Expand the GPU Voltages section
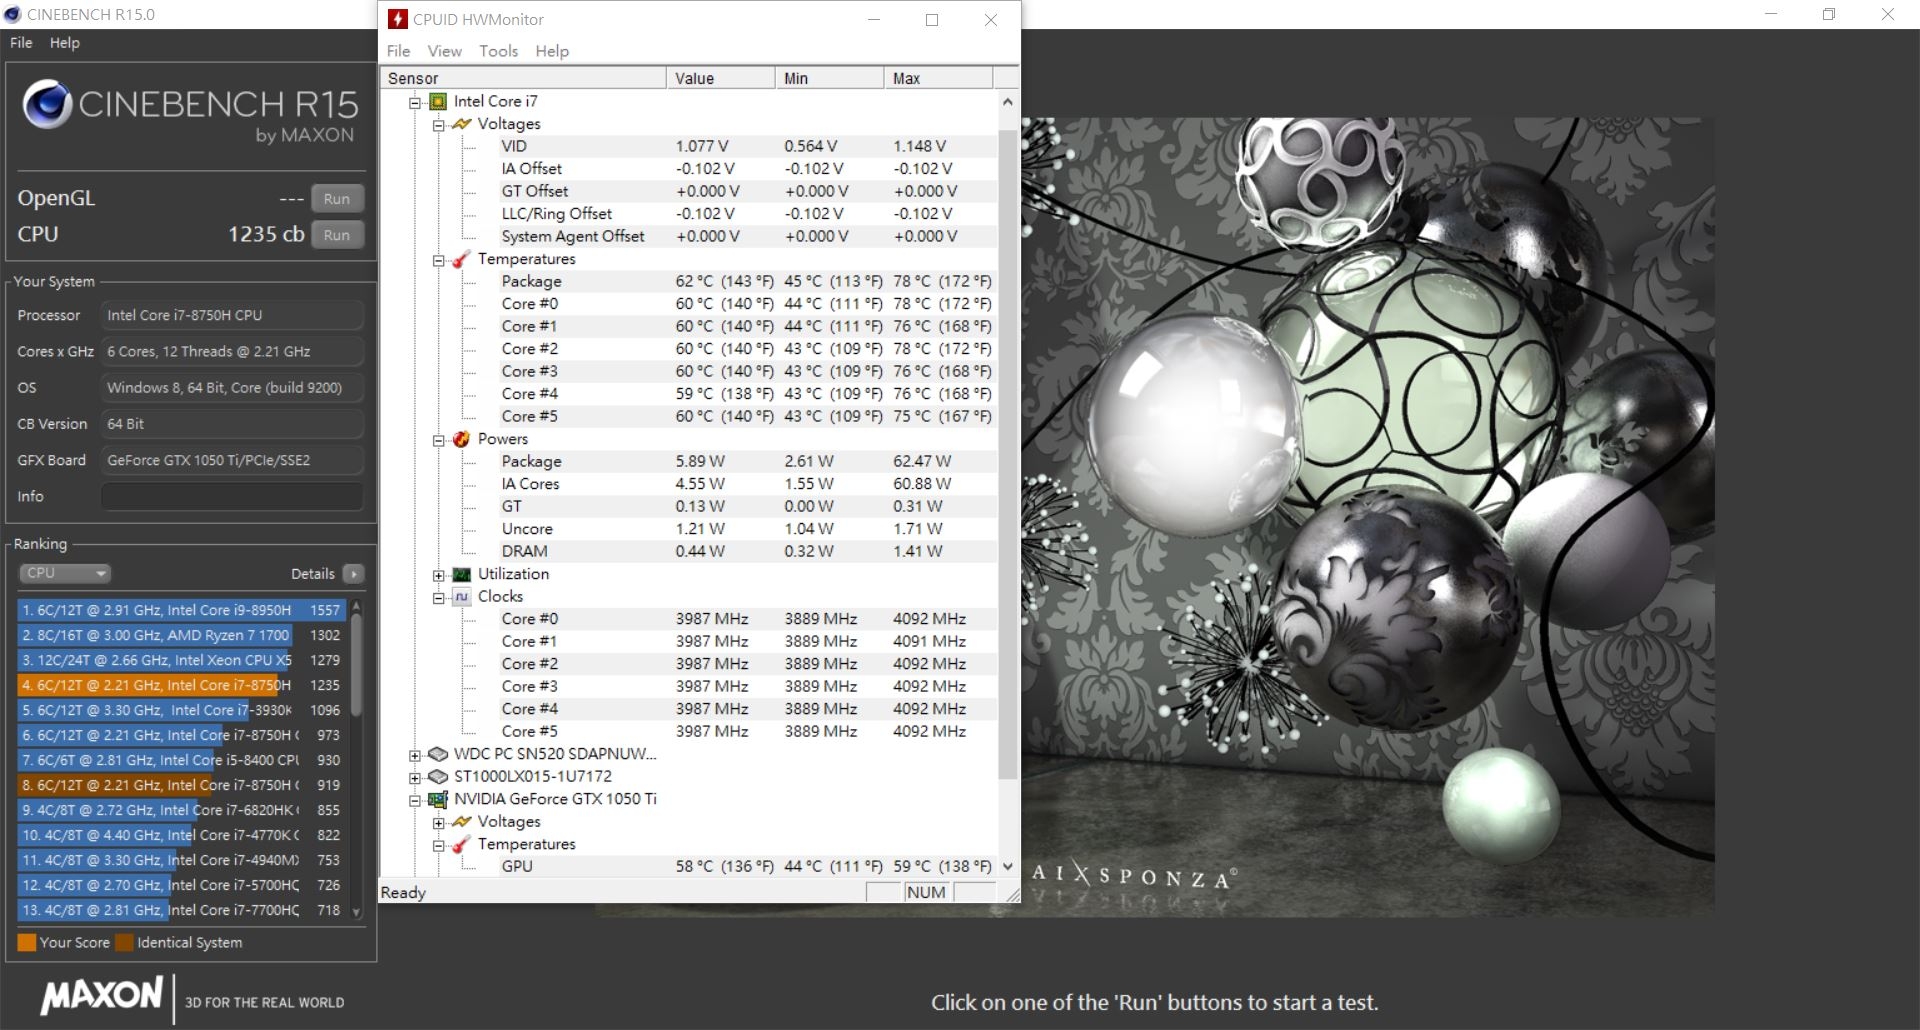This screenshot has height=1030, width=1920. click(x=438, y=823)
